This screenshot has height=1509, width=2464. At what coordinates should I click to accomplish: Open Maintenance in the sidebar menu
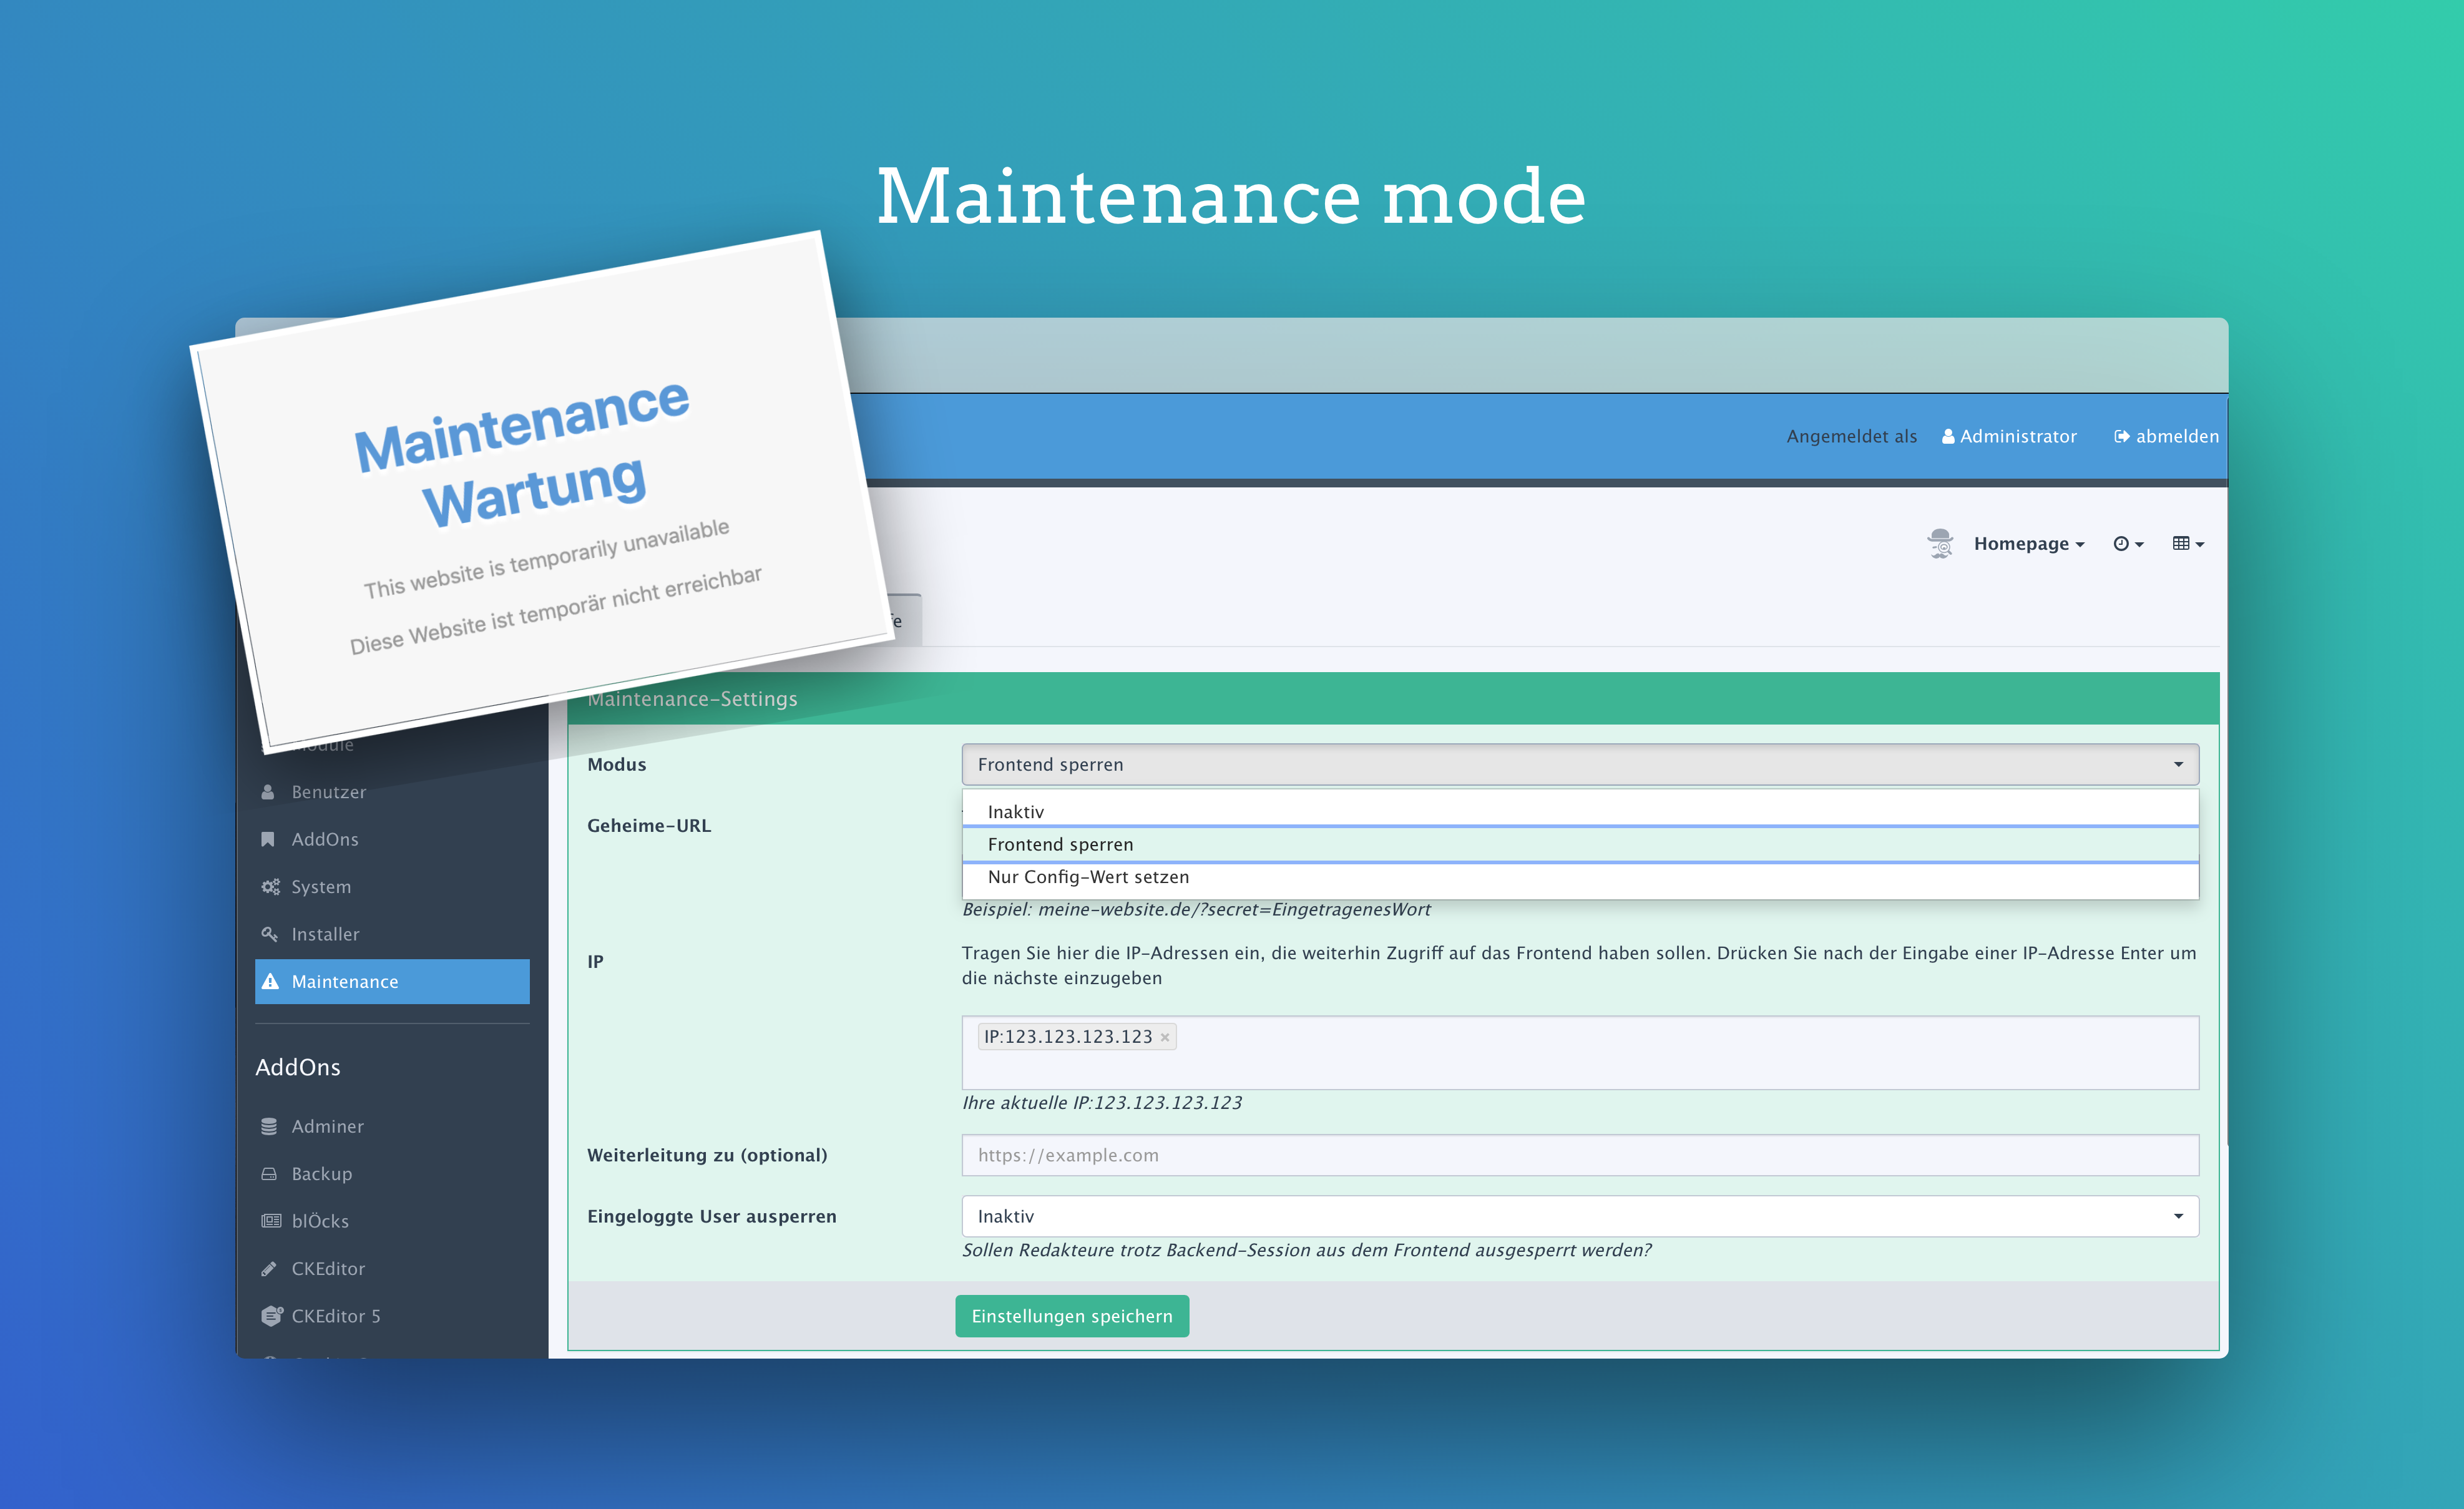344,982
